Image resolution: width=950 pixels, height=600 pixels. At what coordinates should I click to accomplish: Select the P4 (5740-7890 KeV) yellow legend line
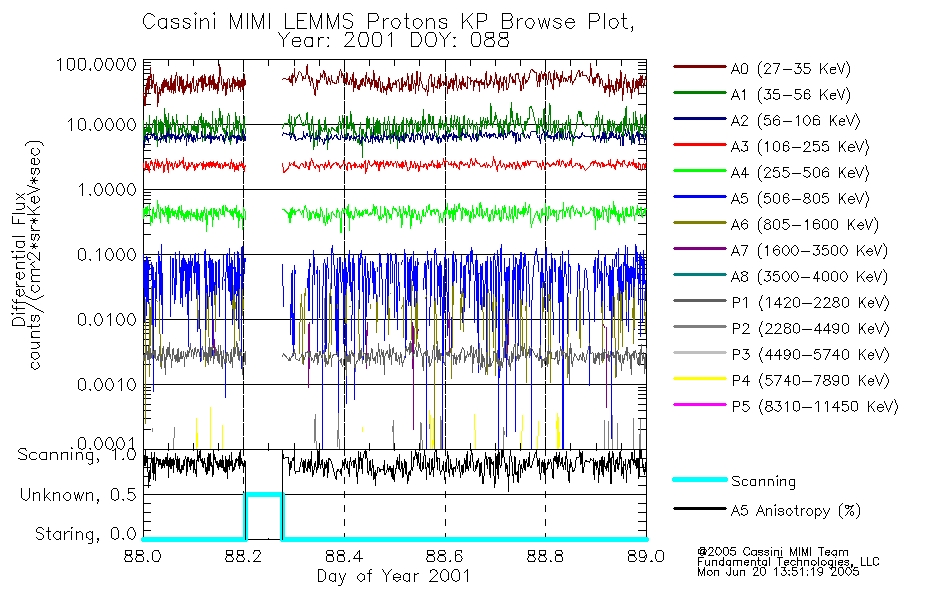(x=699, y=379)
